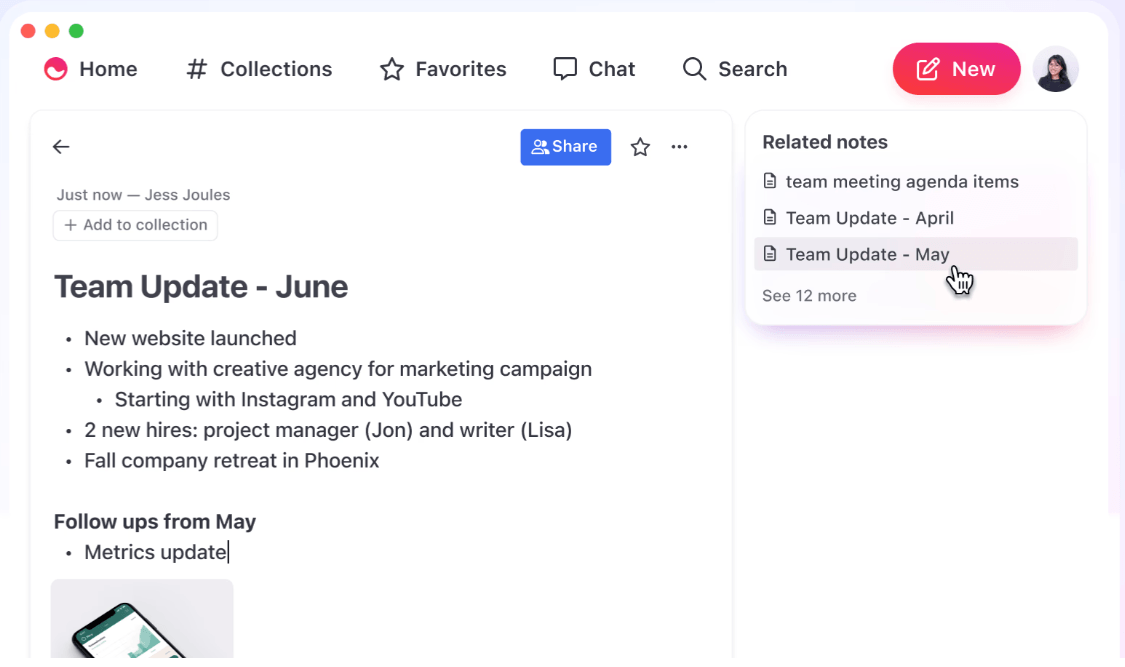Open Favorites in the navigation bar
Viewport: 1125px width, 667px height.
click(443, 69)
